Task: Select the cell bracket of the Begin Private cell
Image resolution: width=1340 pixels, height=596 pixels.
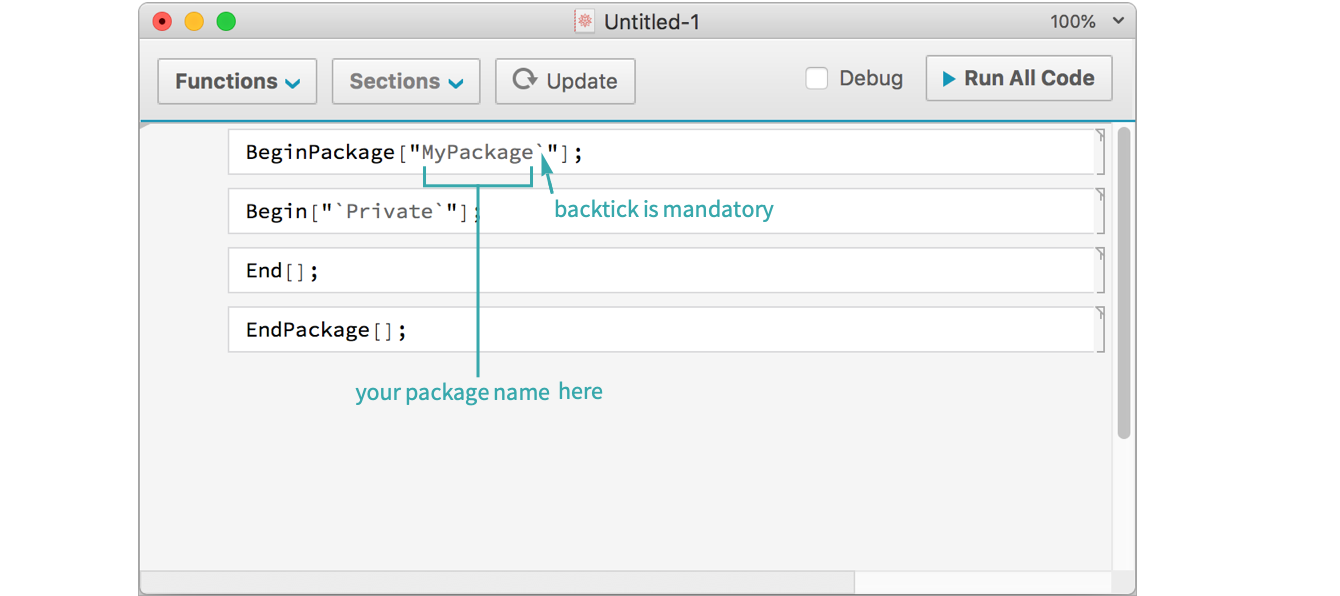Action: [x=1101, y=211]
